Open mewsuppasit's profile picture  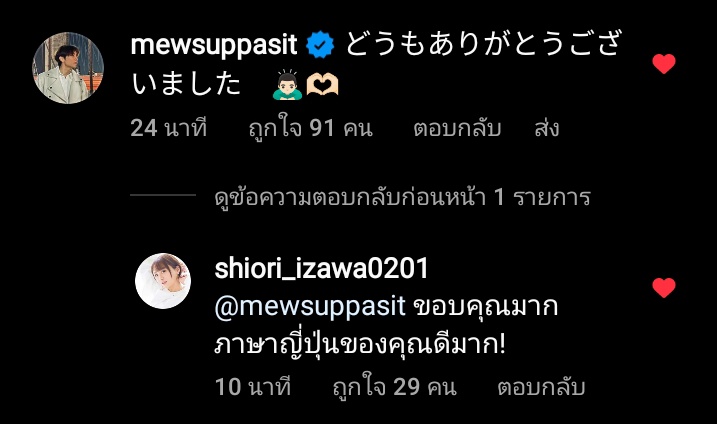68,68
